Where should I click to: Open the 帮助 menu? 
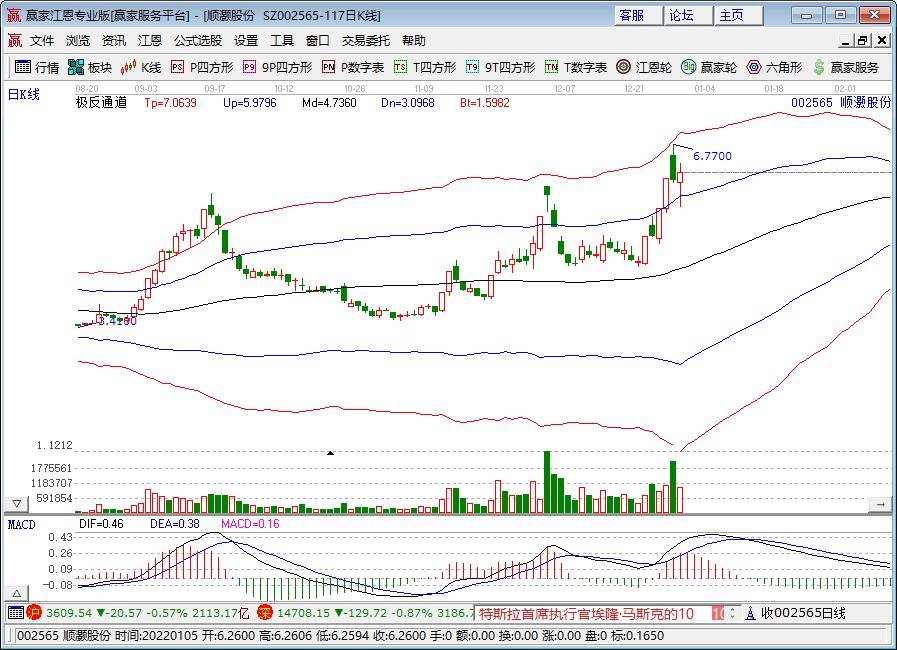(x=414, y=41)
